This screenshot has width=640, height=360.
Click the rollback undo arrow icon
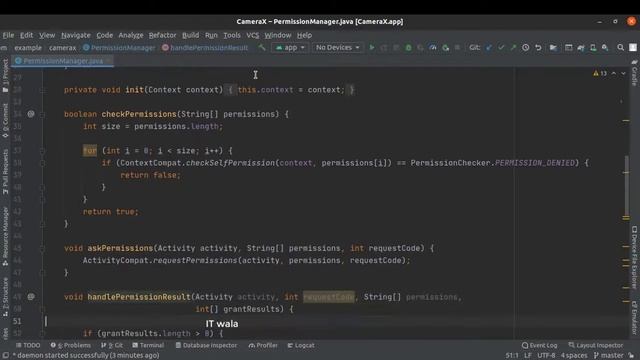[538, 48]
